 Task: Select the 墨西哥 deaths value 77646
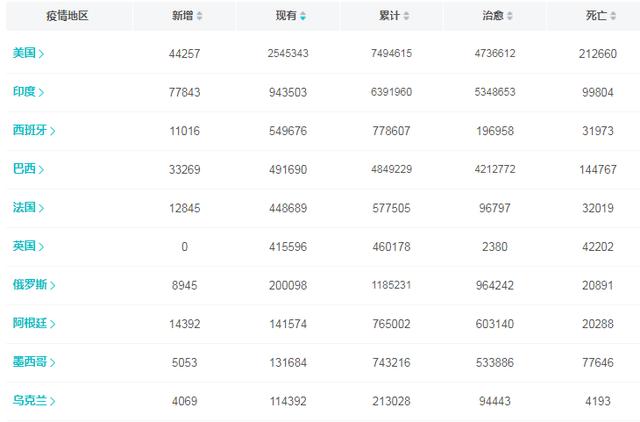pos(598,363)
